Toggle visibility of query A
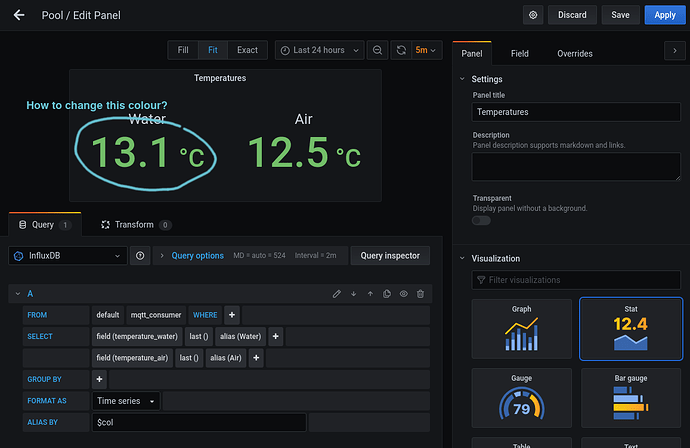This screenshot has width=690, height=448. pos(404,294)
